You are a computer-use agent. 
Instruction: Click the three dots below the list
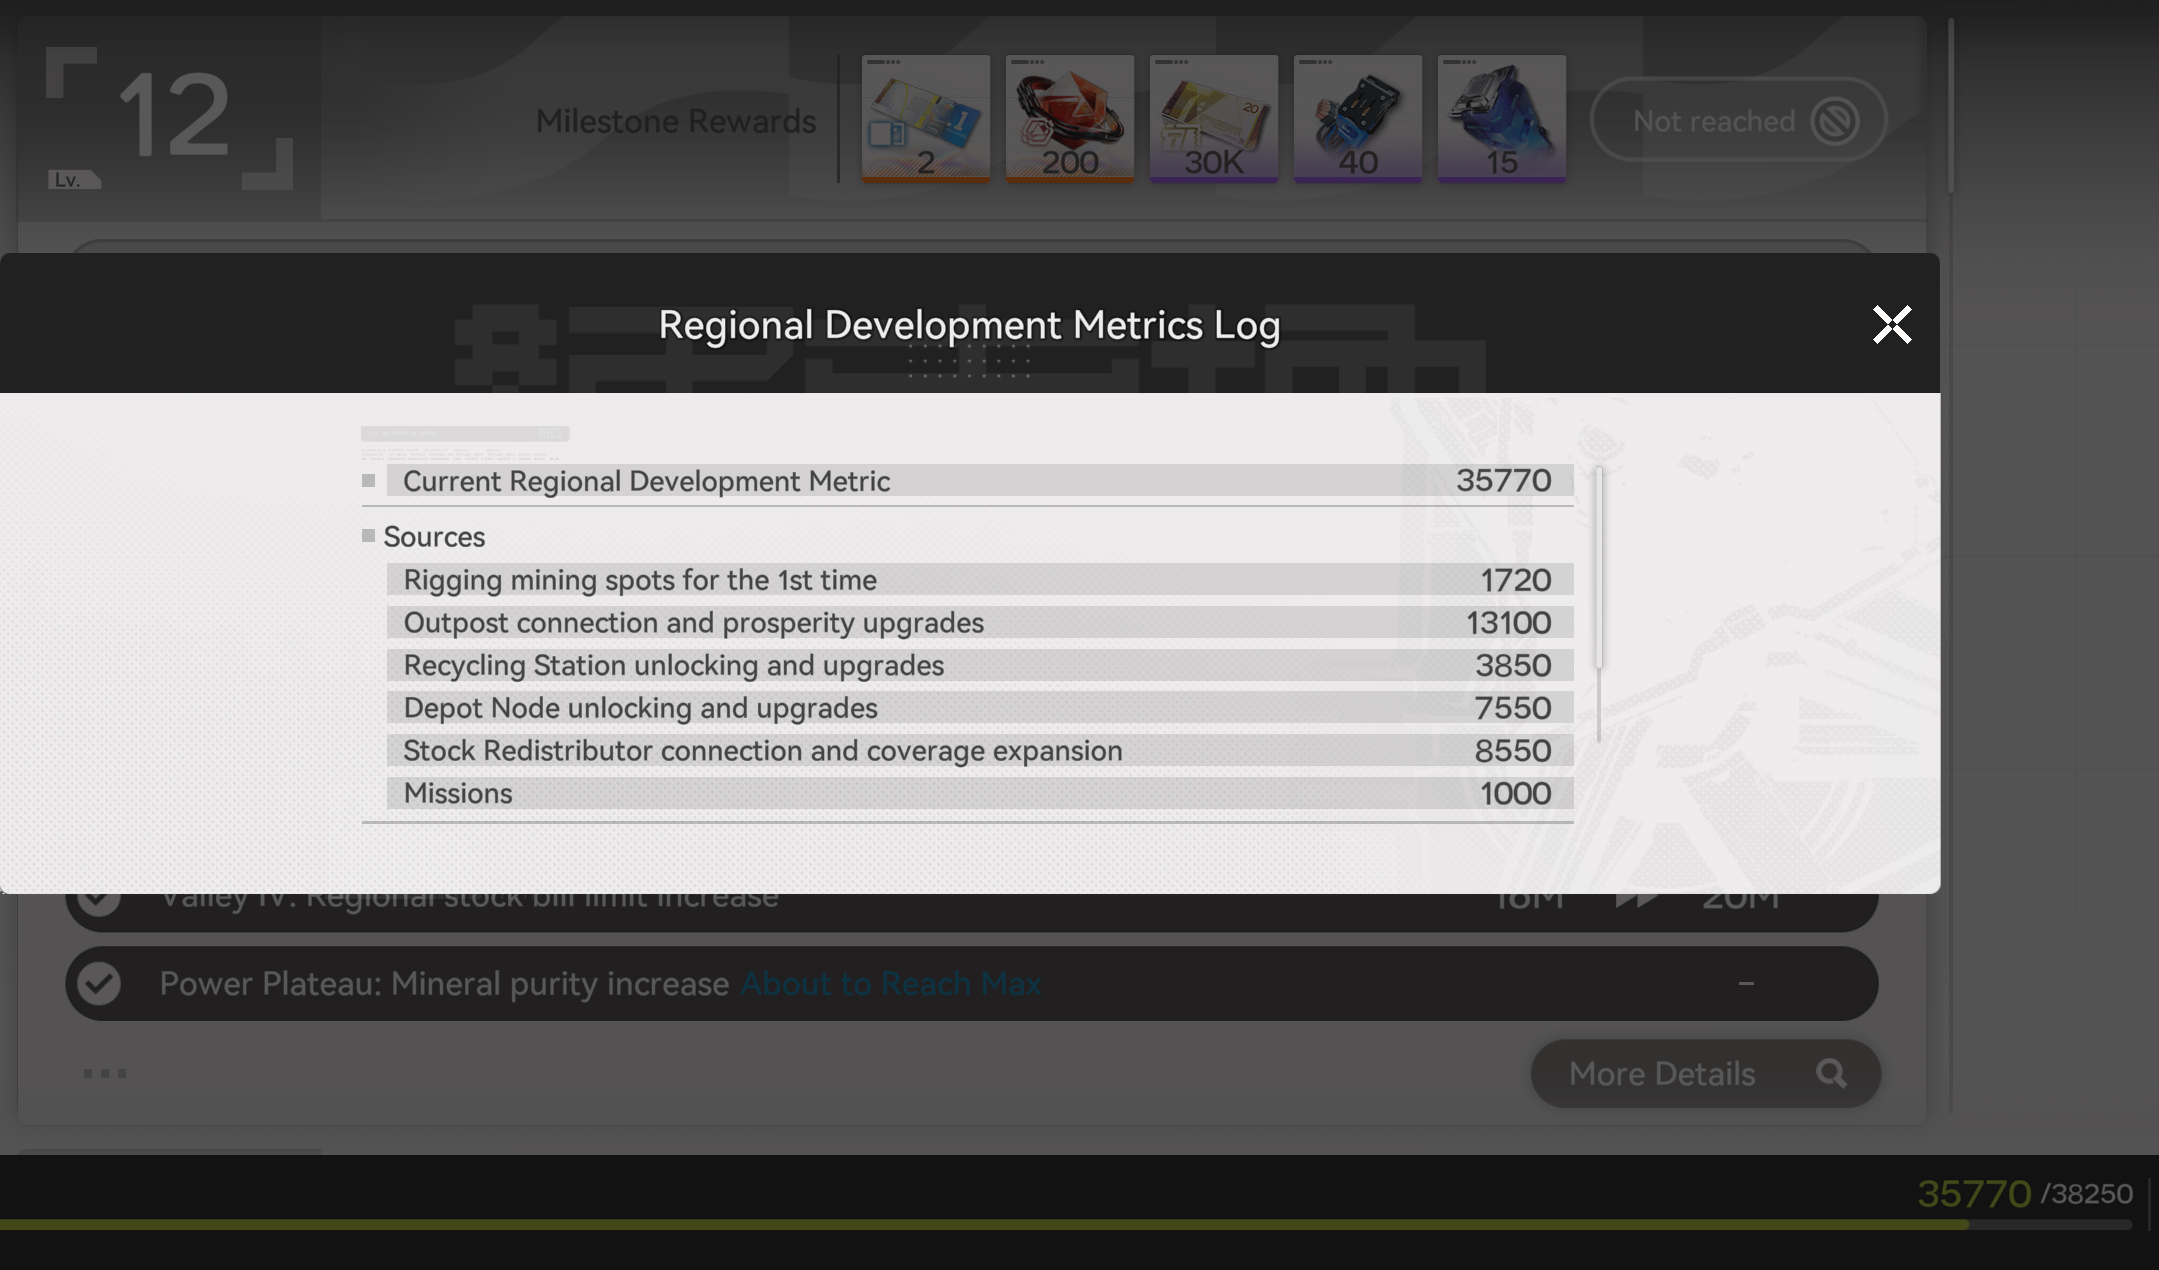(104, 1073)
